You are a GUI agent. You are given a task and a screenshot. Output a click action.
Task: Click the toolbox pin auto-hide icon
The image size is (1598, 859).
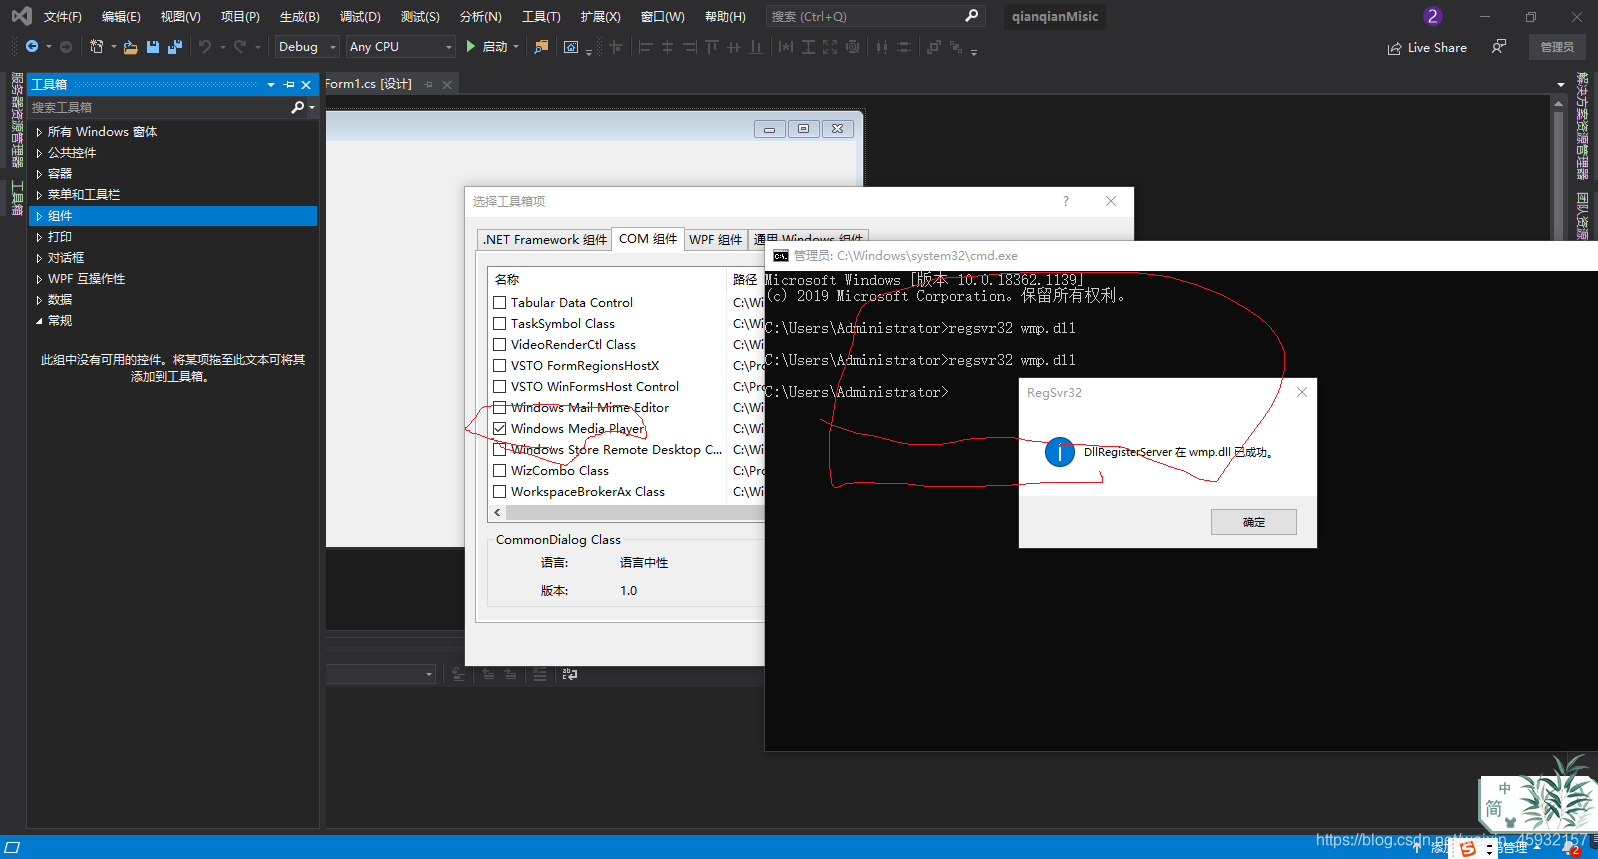(x=289, y=85)
